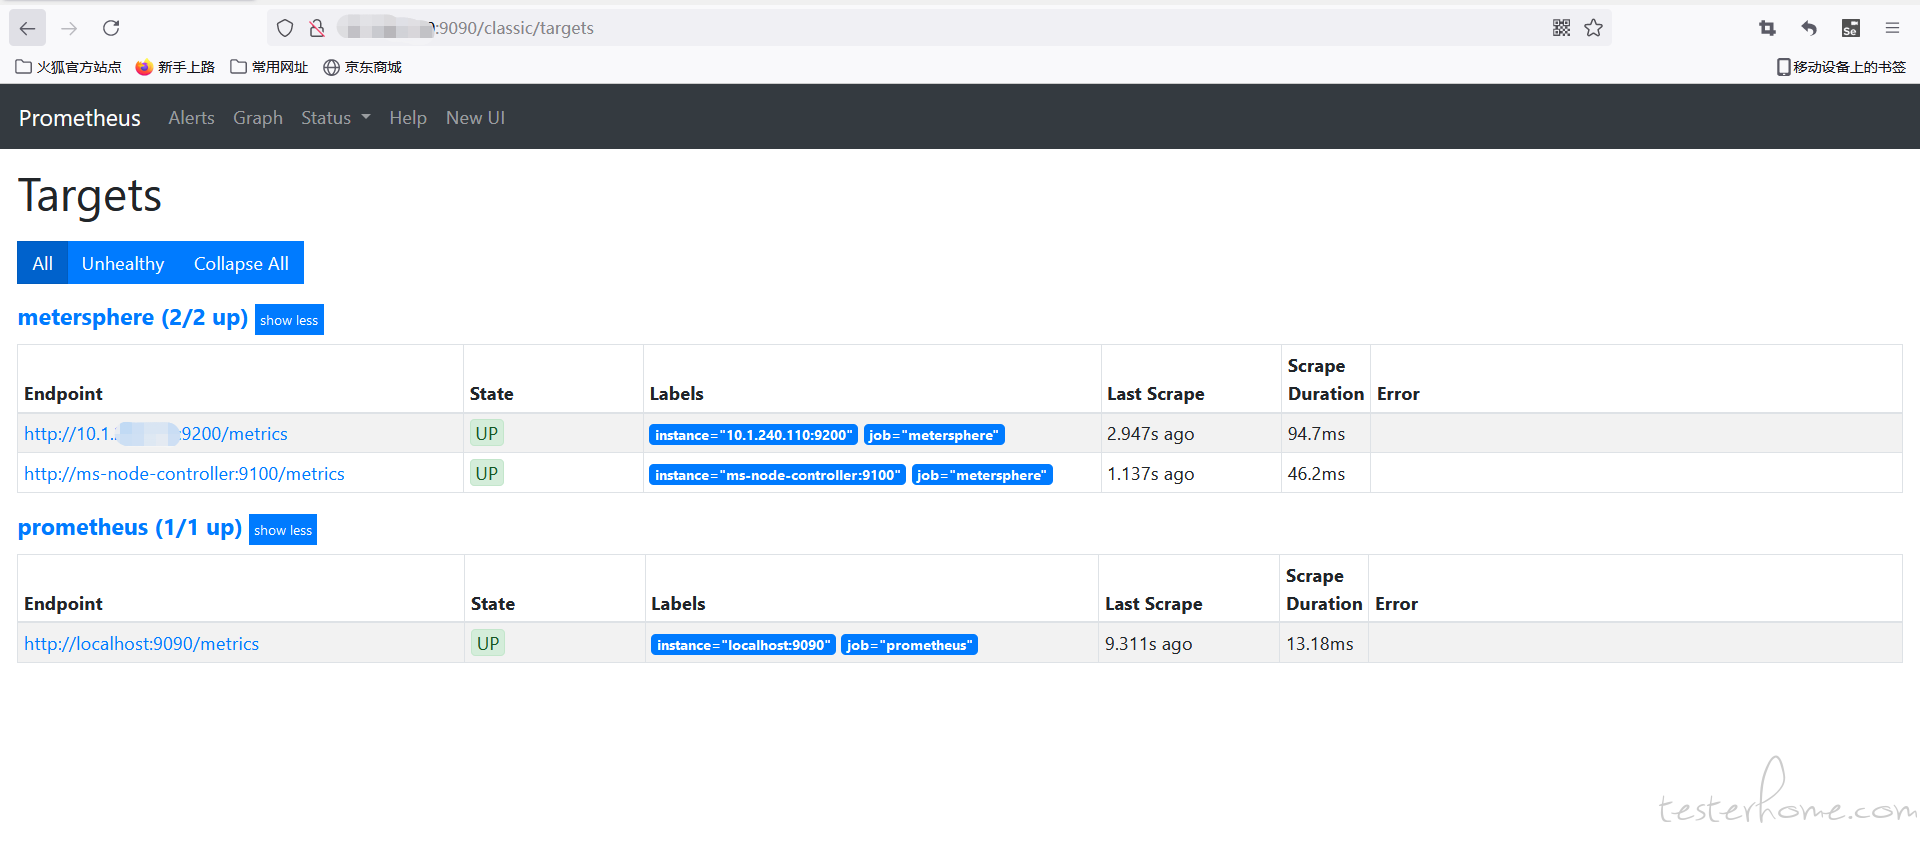
Task: Click instance="ms-node-controller:9100" label badge
Action: click(x=777, y=475)
